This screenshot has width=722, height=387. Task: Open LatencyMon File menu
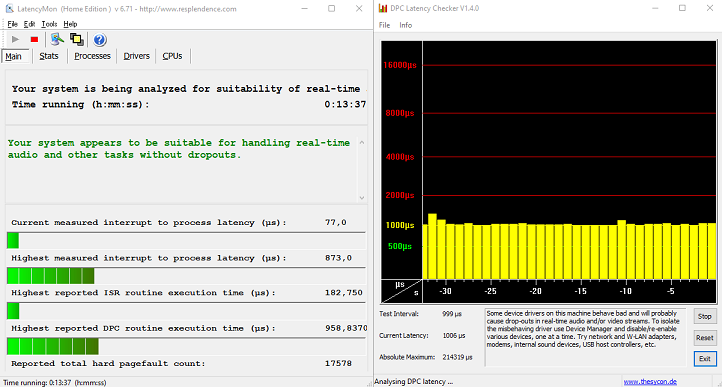pos(12,24)
